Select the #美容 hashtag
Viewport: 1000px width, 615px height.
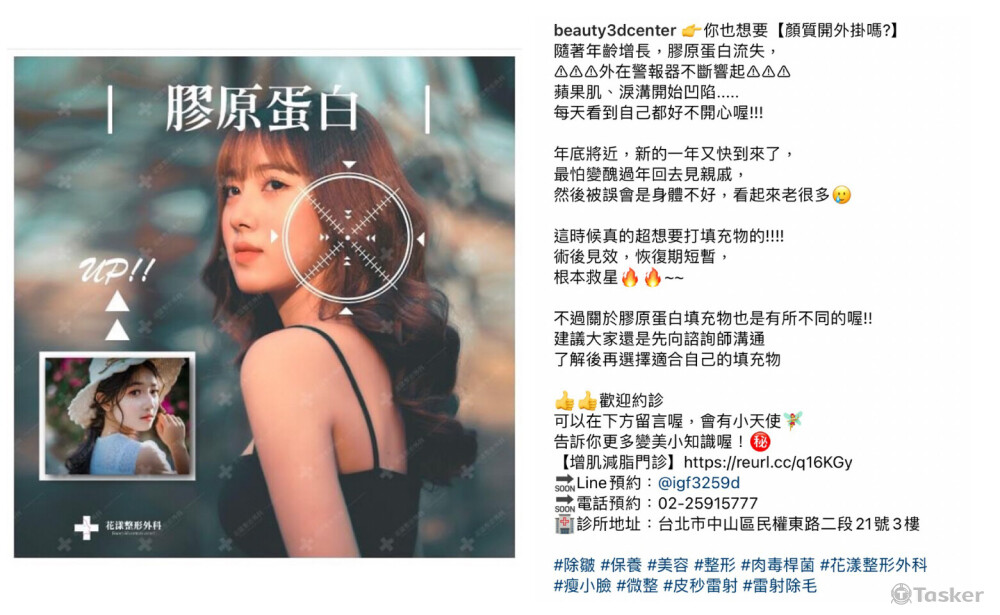(668, 565)
